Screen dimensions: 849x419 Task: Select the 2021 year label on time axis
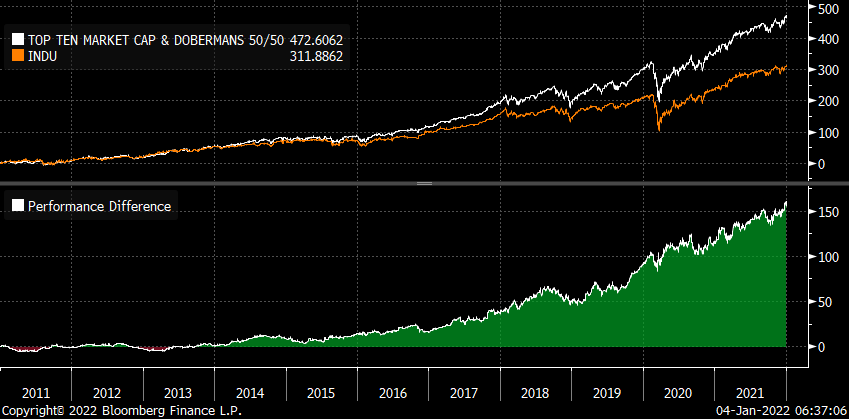(x=751, y=391)
